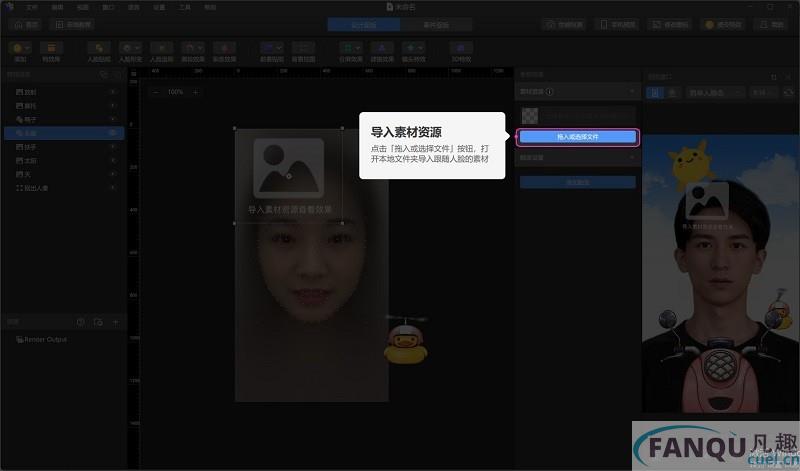The width and height of the screenshot is (800, 471).
Task: Expand the 镜头特效 dropdown arrow
Action: (x=420, y=48)
